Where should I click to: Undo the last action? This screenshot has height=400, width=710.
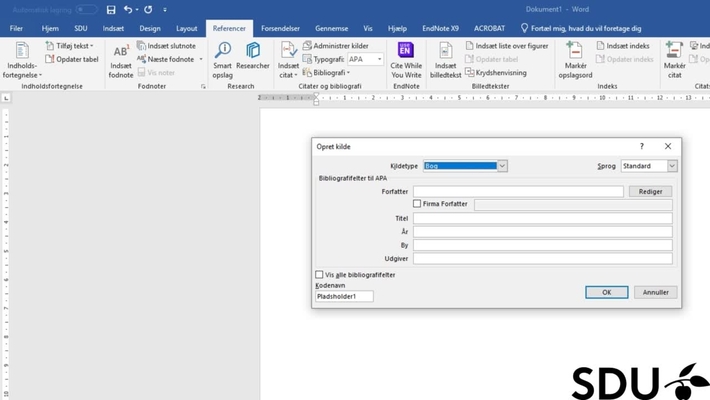pos(128,9)
